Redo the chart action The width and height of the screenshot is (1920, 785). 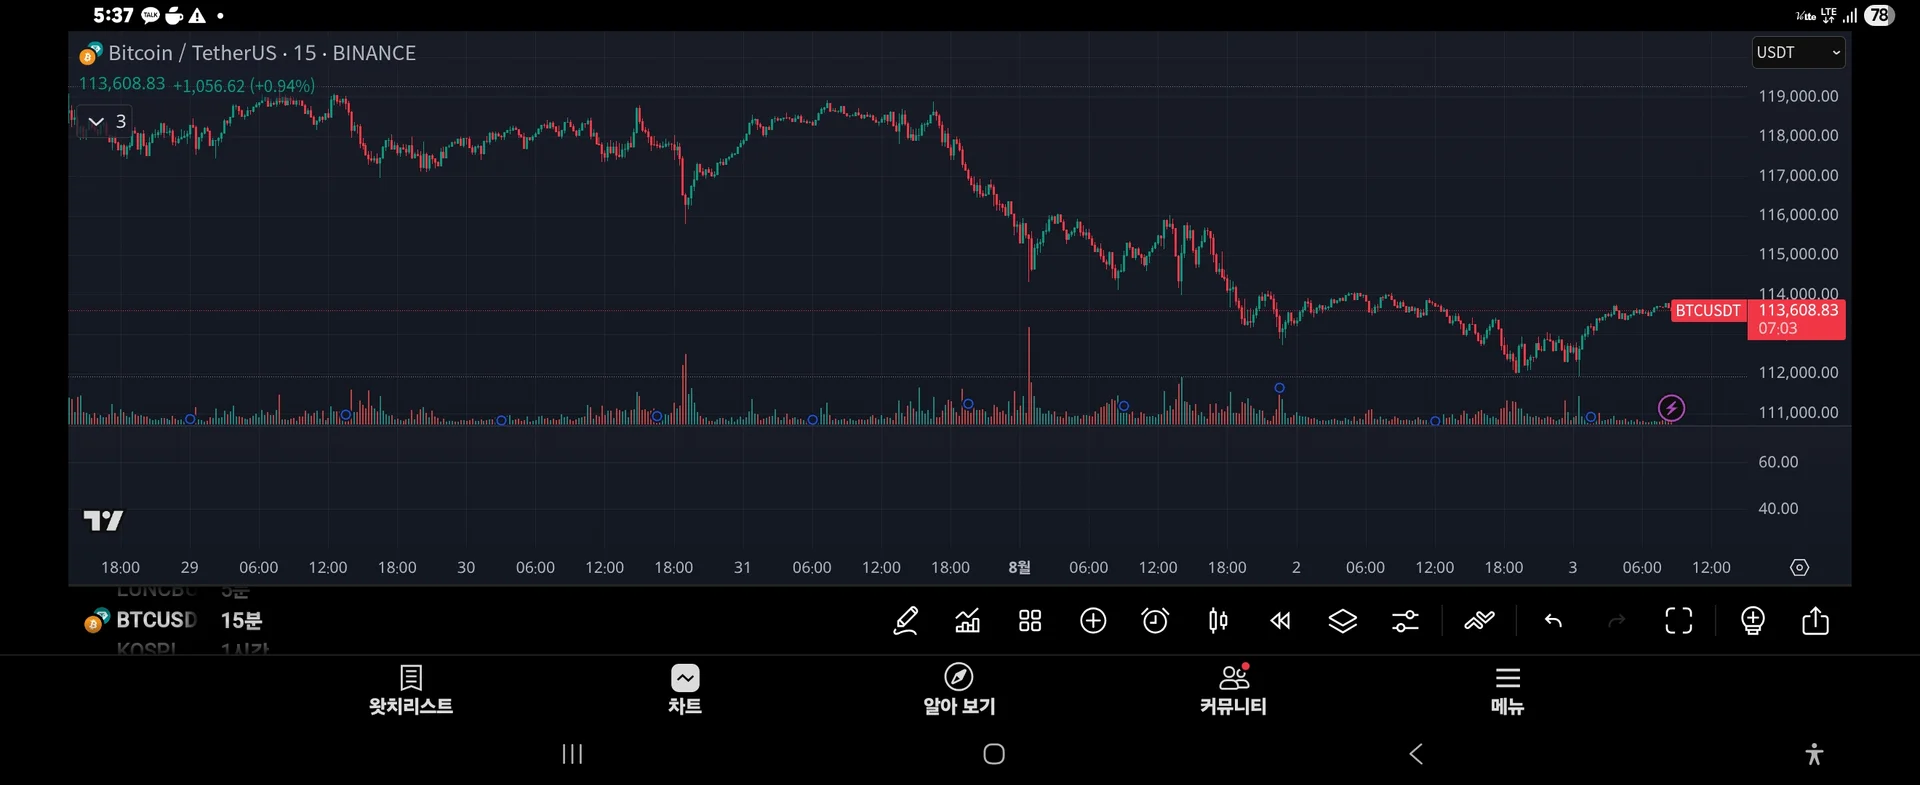coord(1616,621)
